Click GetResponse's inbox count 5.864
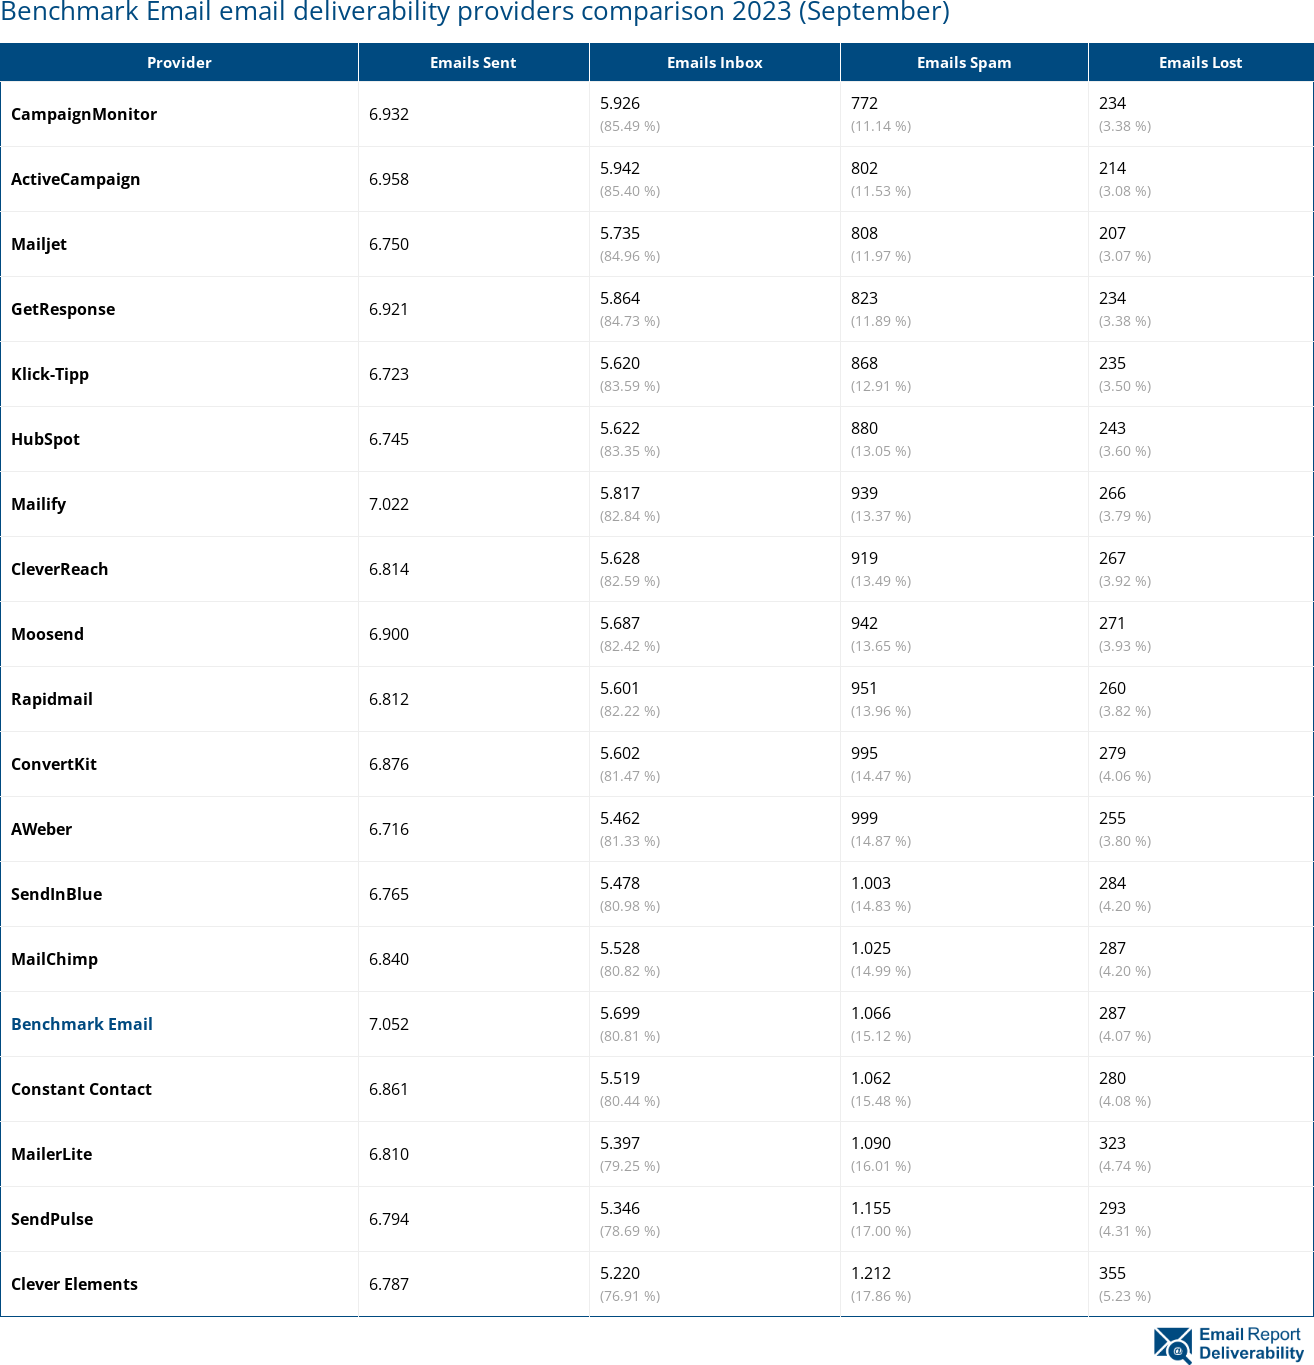This screenshot has width=1314, height=1365. tap(620, 298)
